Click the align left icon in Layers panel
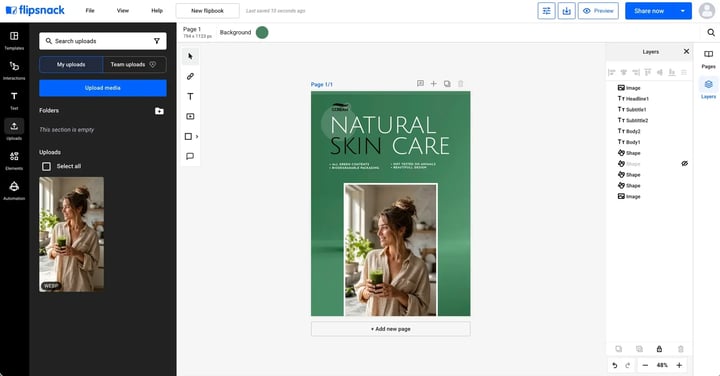The width and height of the screenshot is (720, 376). coord(611,73)
